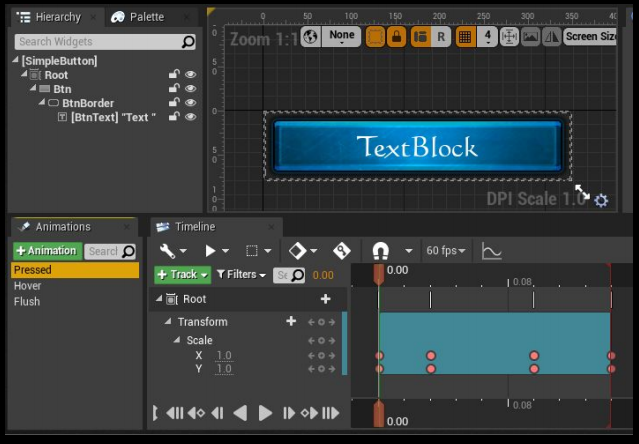This screenshot has width=639, height=444.
Task: Click the localization globe icon in viewport toolbar
Action: click(311, 36)
